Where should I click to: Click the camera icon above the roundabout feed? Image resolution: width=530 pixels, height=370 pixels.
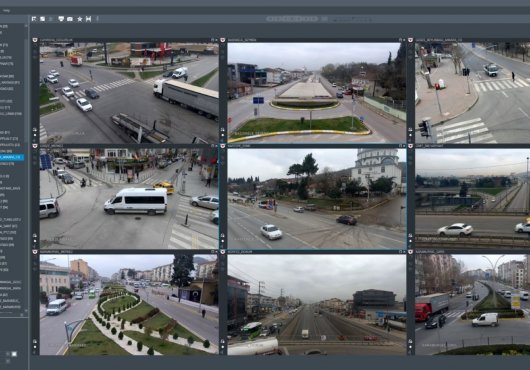222,40
